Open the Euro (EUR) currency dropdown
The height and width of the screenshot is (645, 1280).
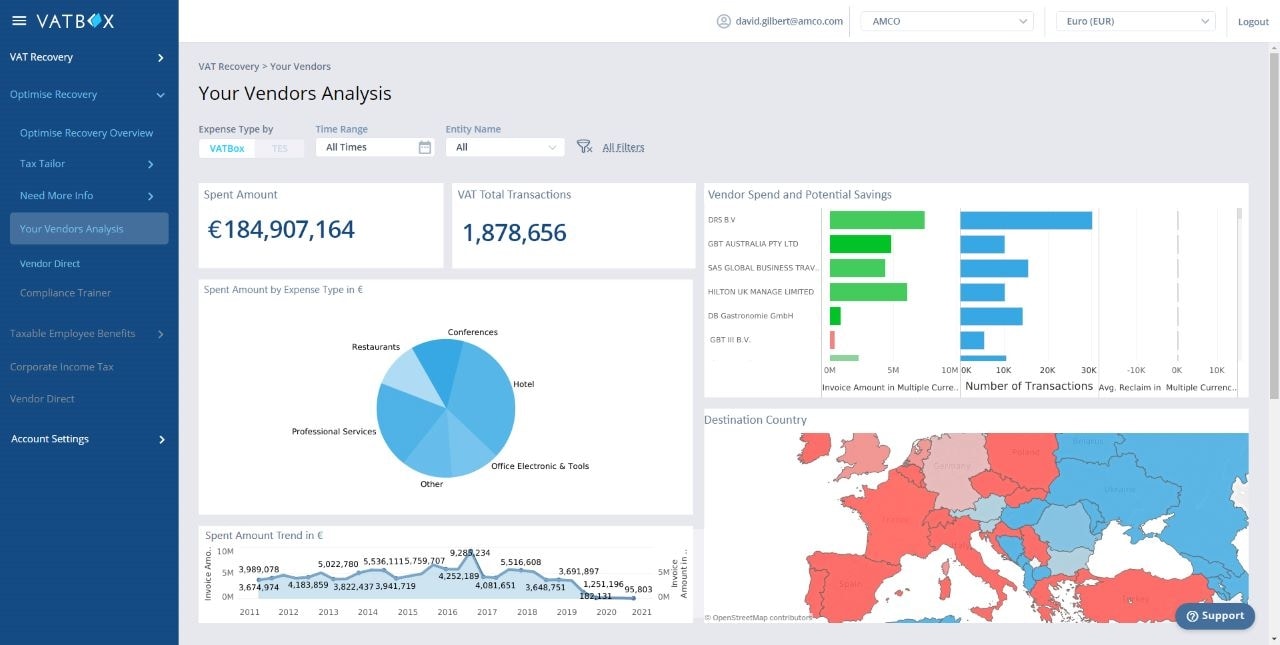coord(1136,21)
